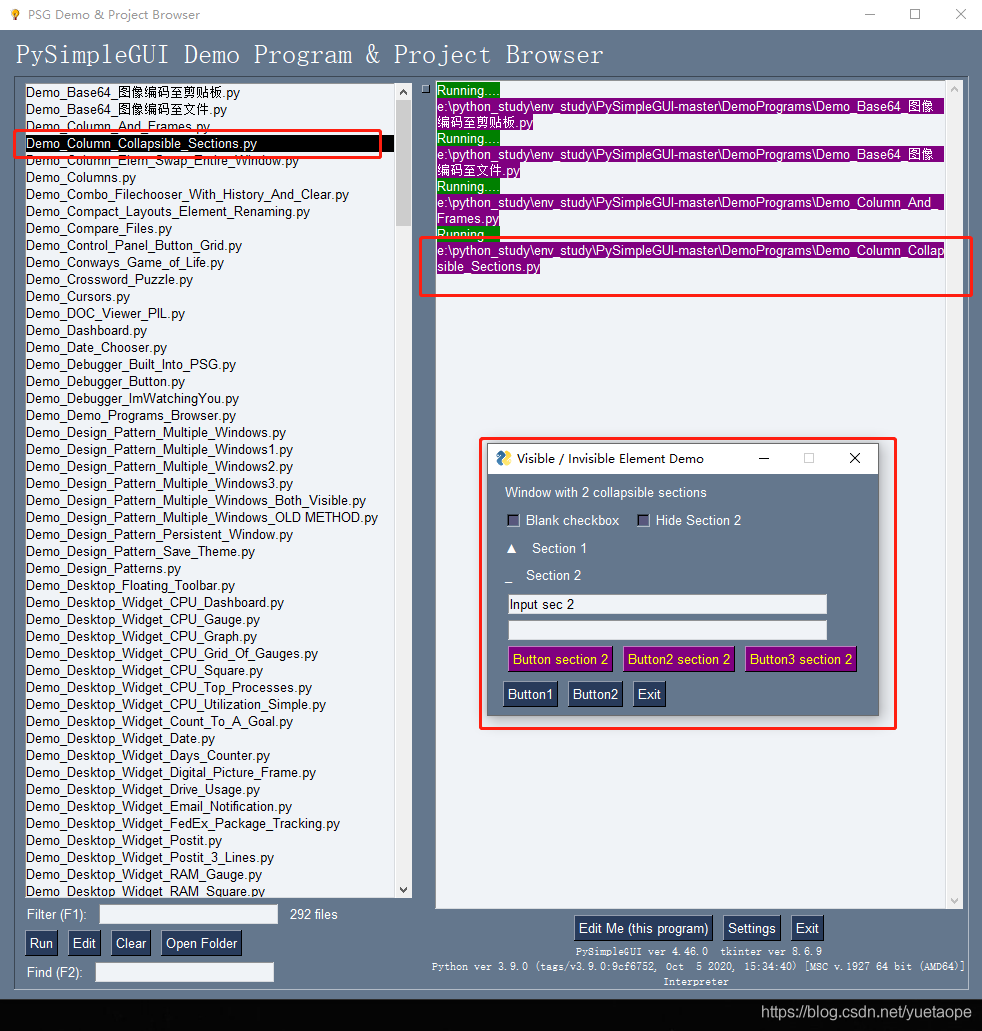
Task: Minimize the Visible / Invisible Element Demo window
Action: pos(764,458)
